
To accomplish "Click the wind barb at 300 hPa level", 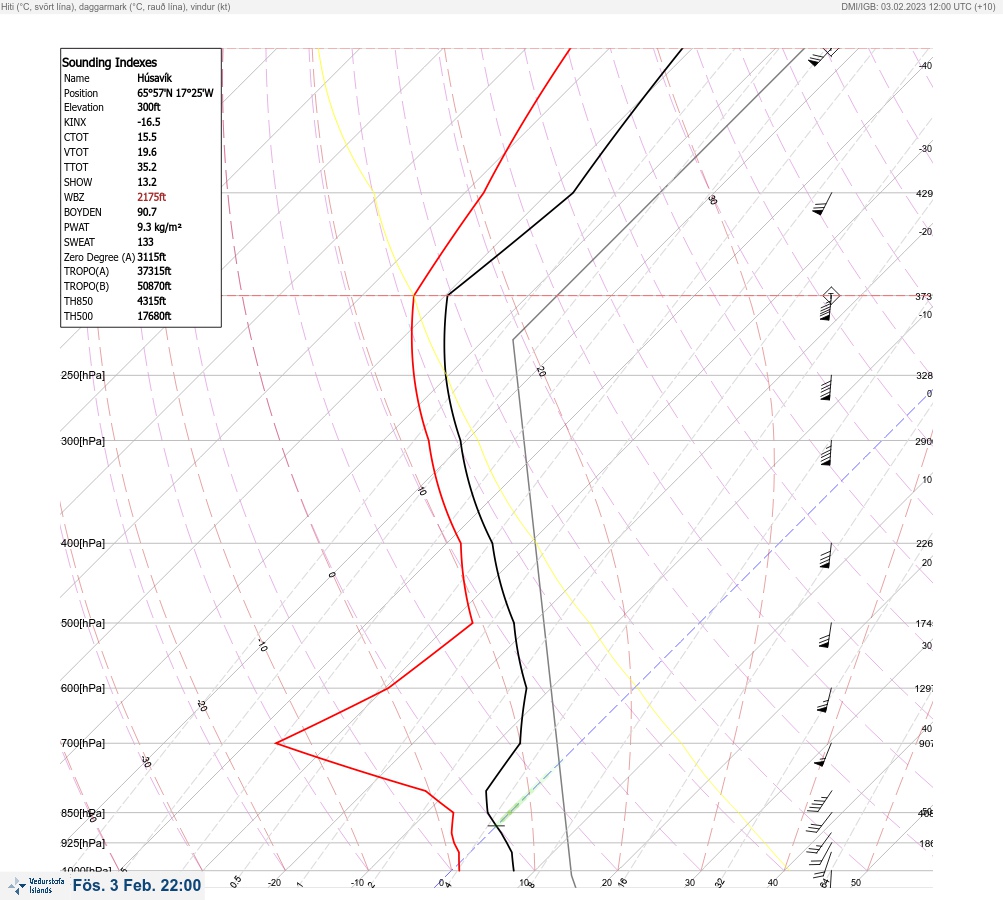I will coord(826,453).
